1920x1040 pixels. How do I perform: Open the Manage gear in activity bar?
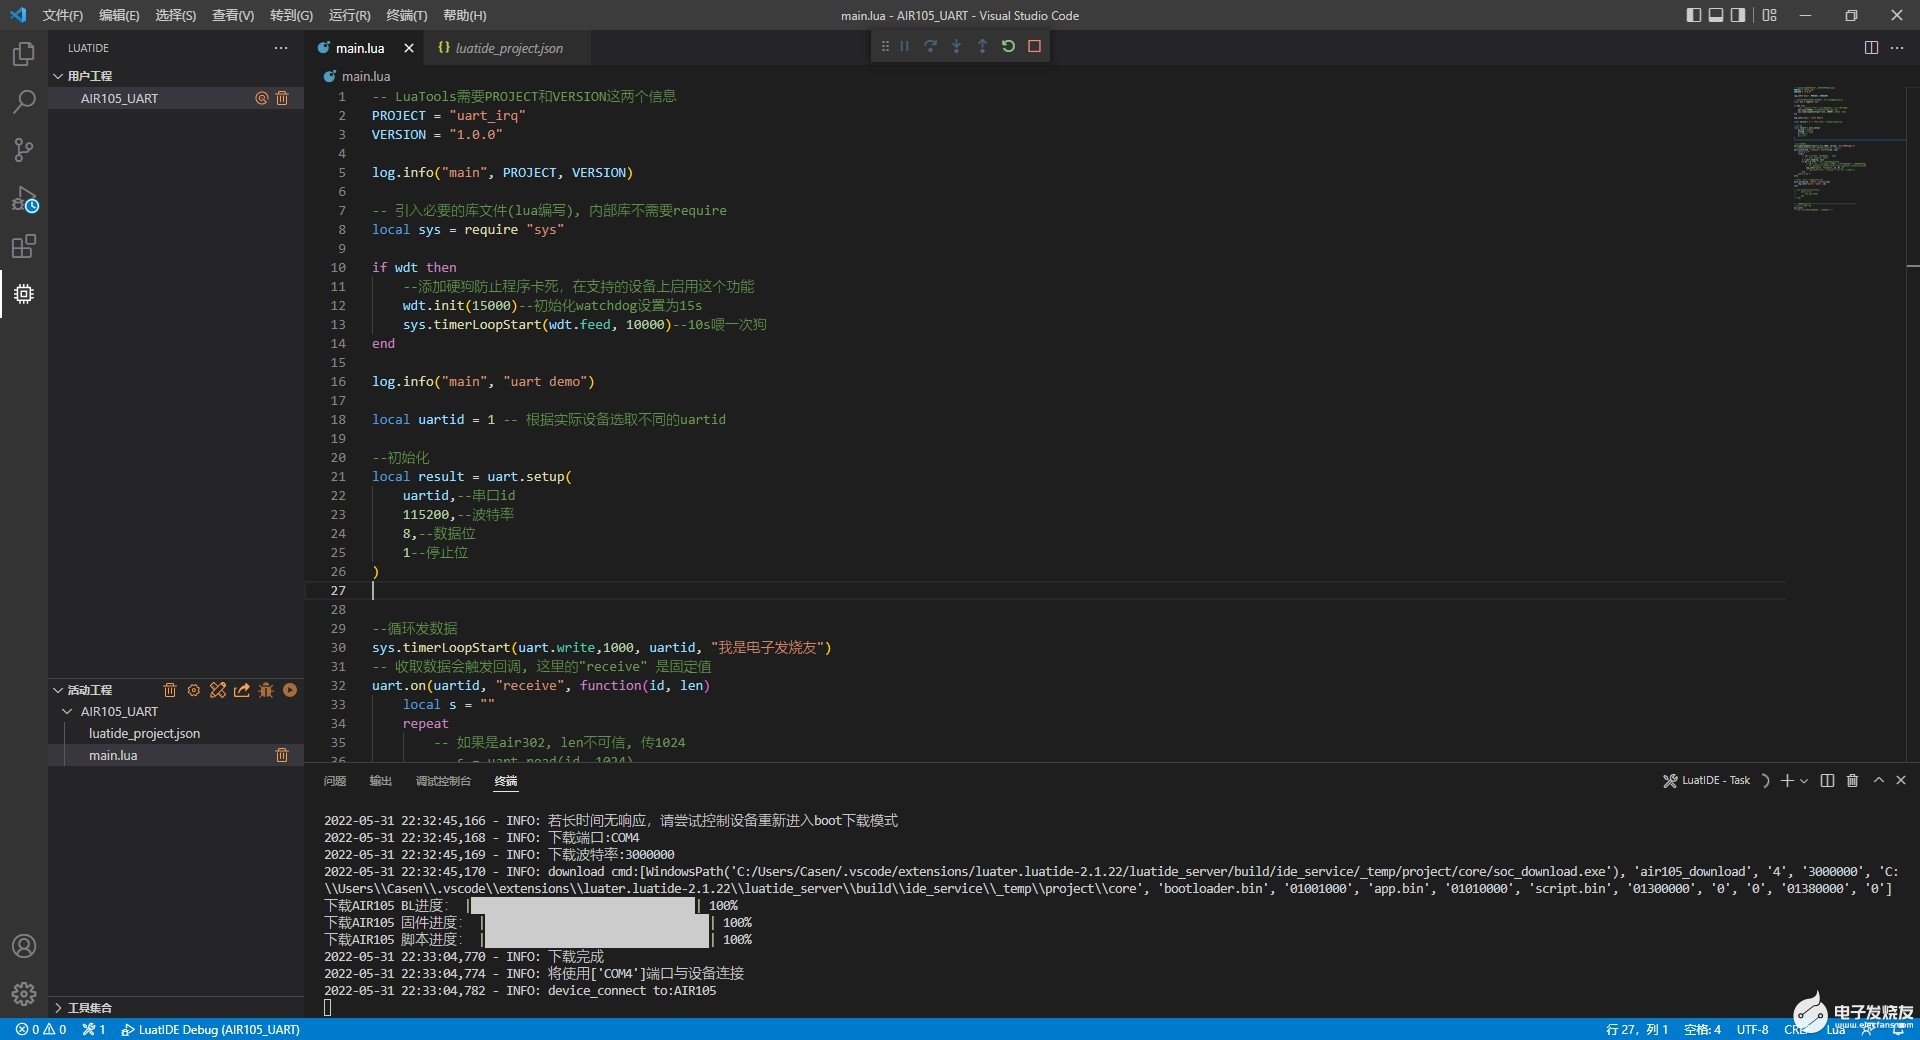(x=24, y=994)
